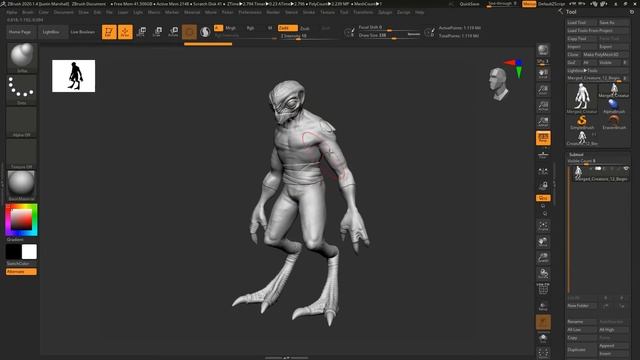Click the Zoom document icon
The image size is (640, 360).
(x=543, y=89)
